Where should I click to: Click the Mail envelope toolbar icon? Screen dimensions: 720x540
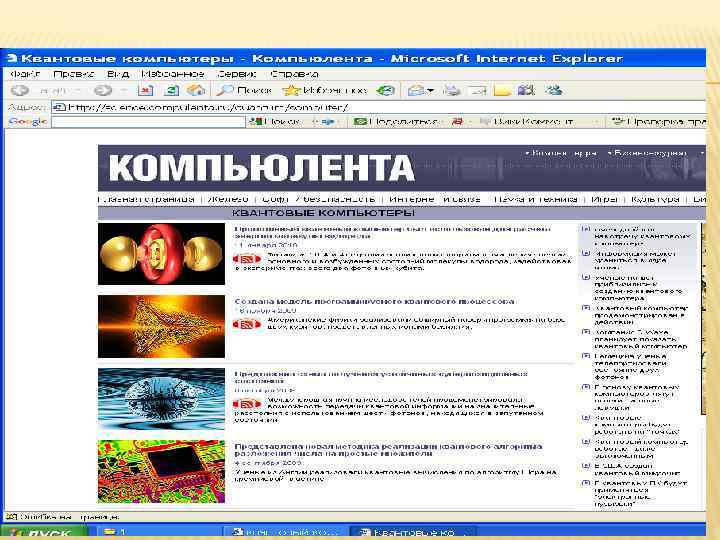416,90
